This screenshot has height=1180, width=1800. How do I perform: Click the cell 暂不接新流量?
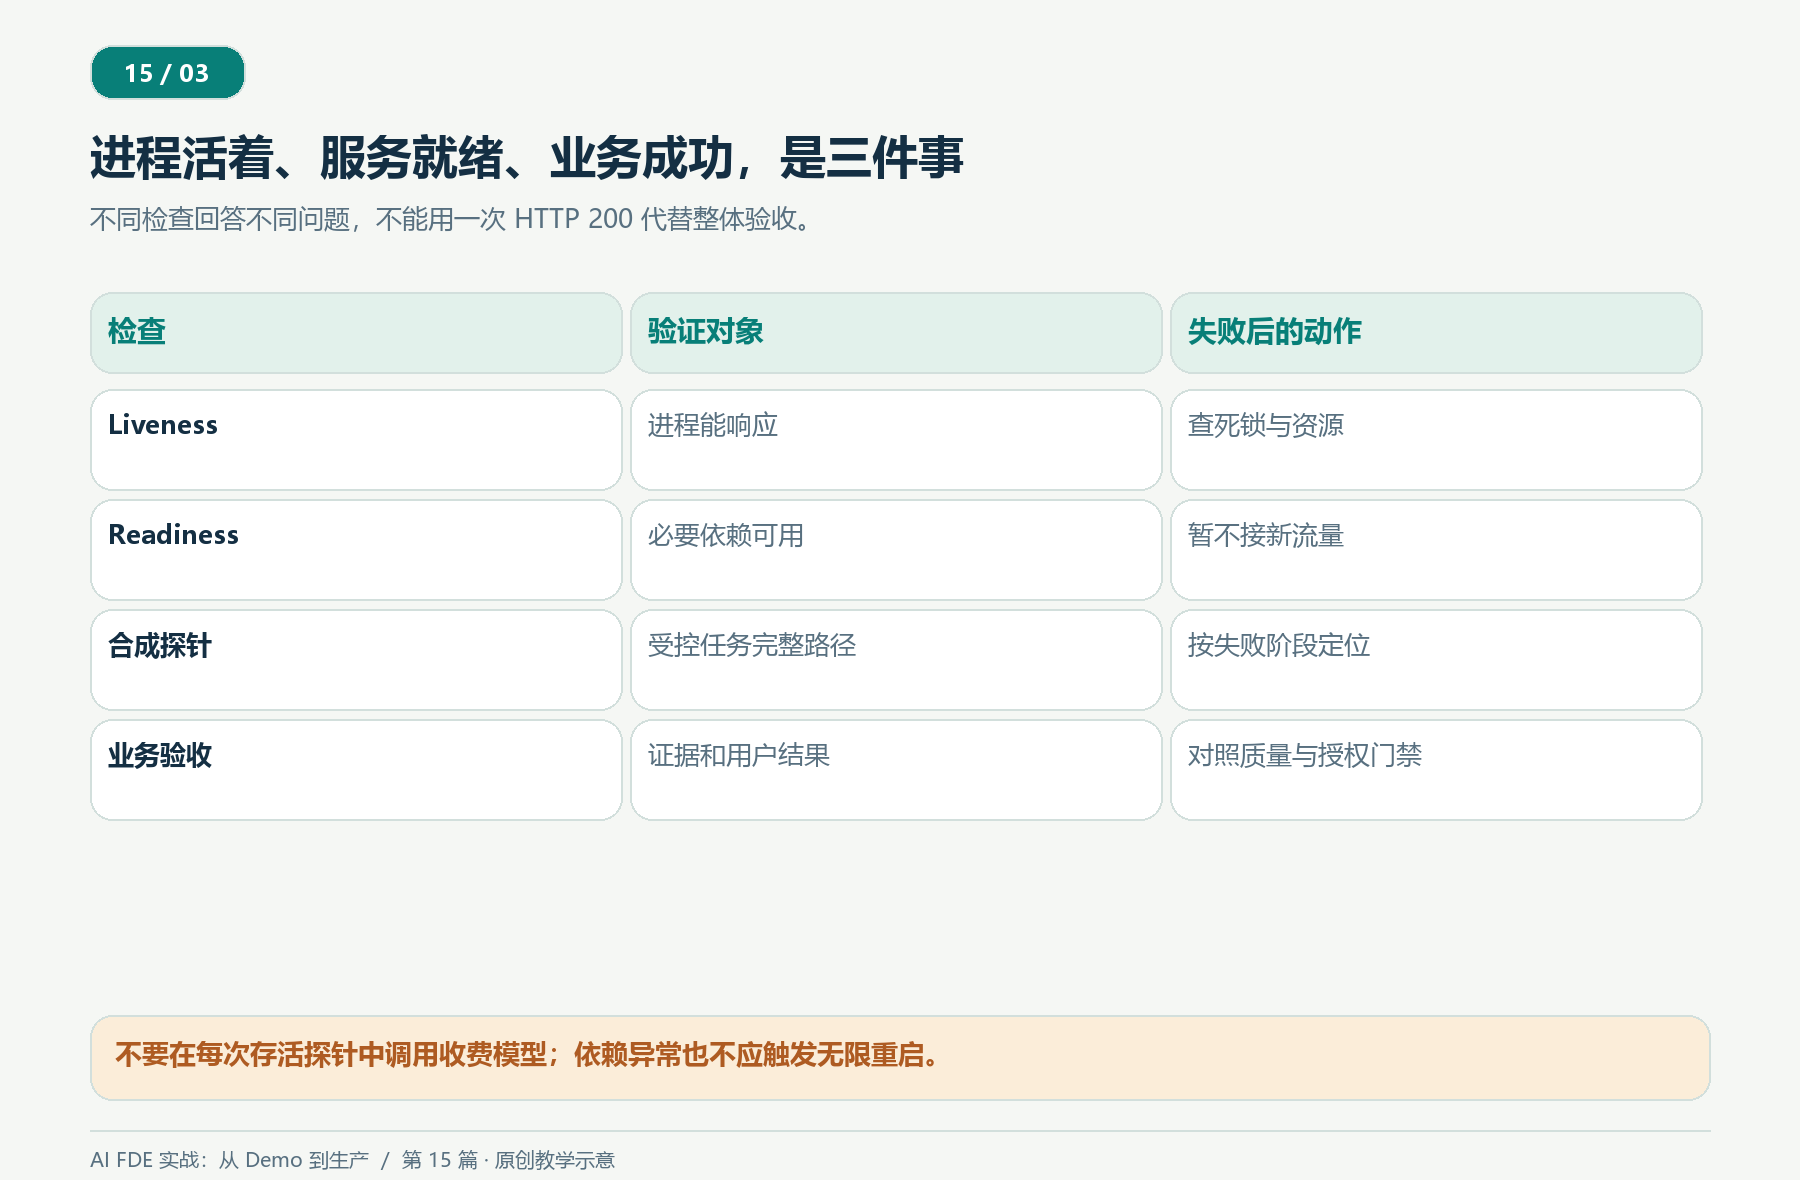point(1436,550)
